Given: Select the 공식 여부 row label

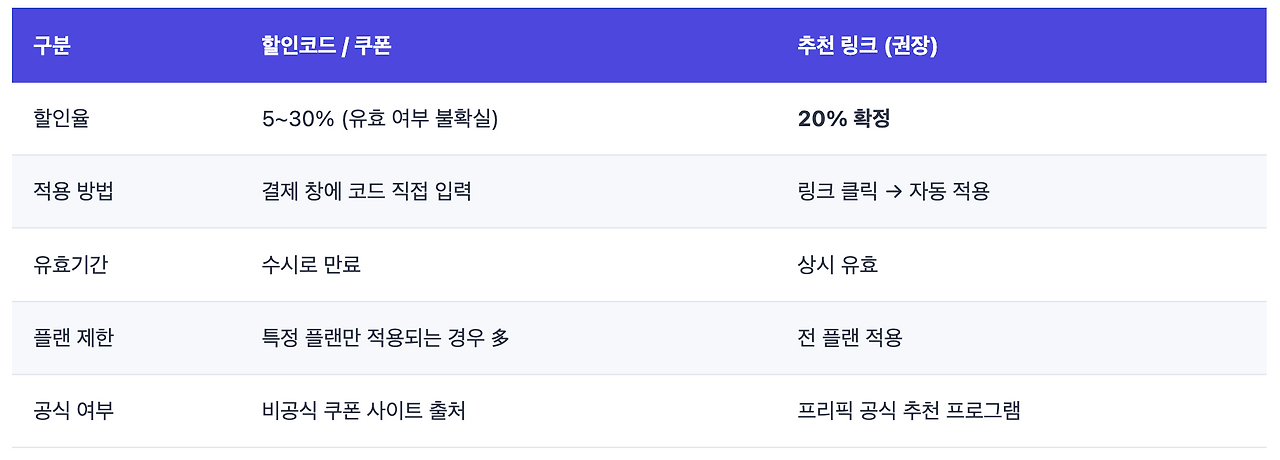Looking at the screenshot, I should coord(74,411).
